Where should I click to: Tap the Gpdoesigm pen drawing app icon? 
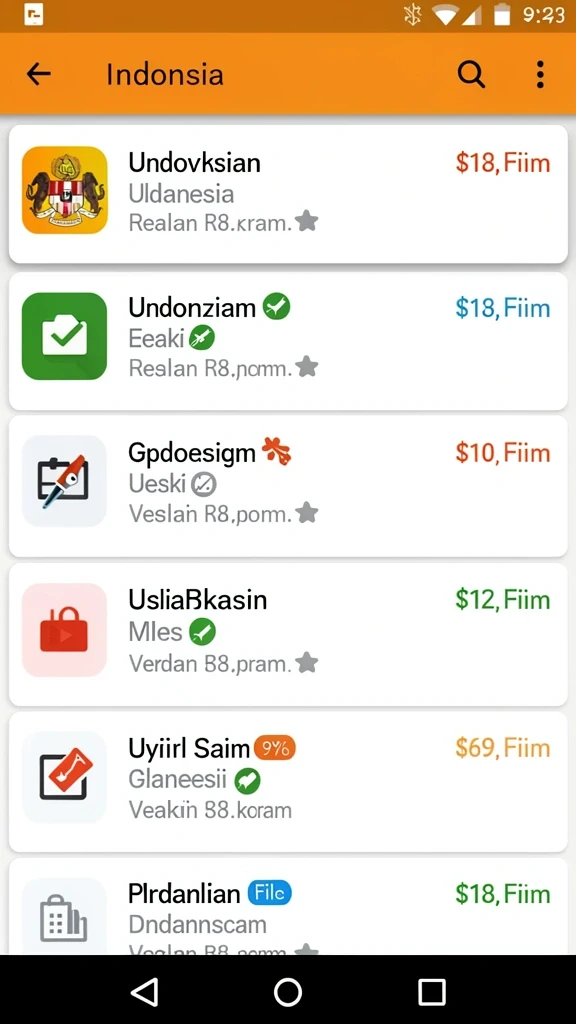tap(64, 481)
